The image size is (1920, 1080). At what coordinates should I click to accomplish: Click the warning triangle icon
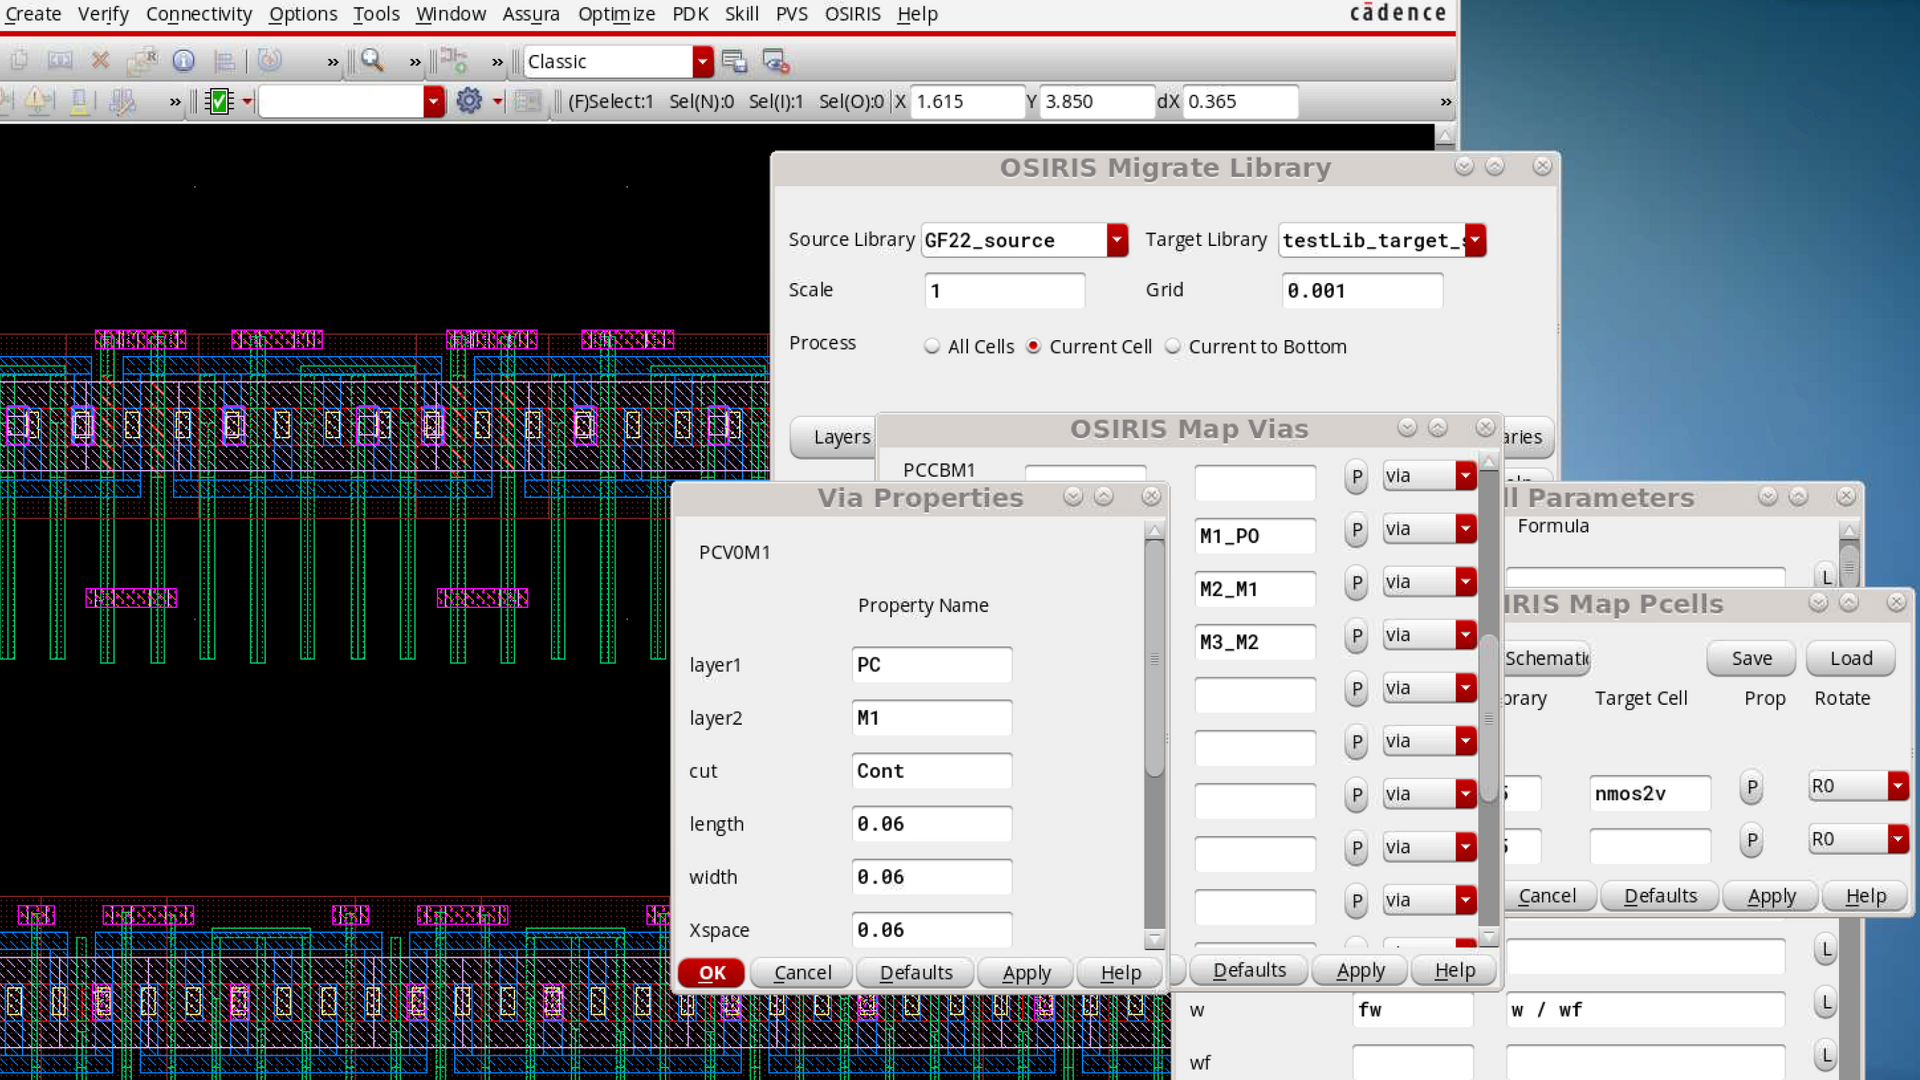click(38, 101)
